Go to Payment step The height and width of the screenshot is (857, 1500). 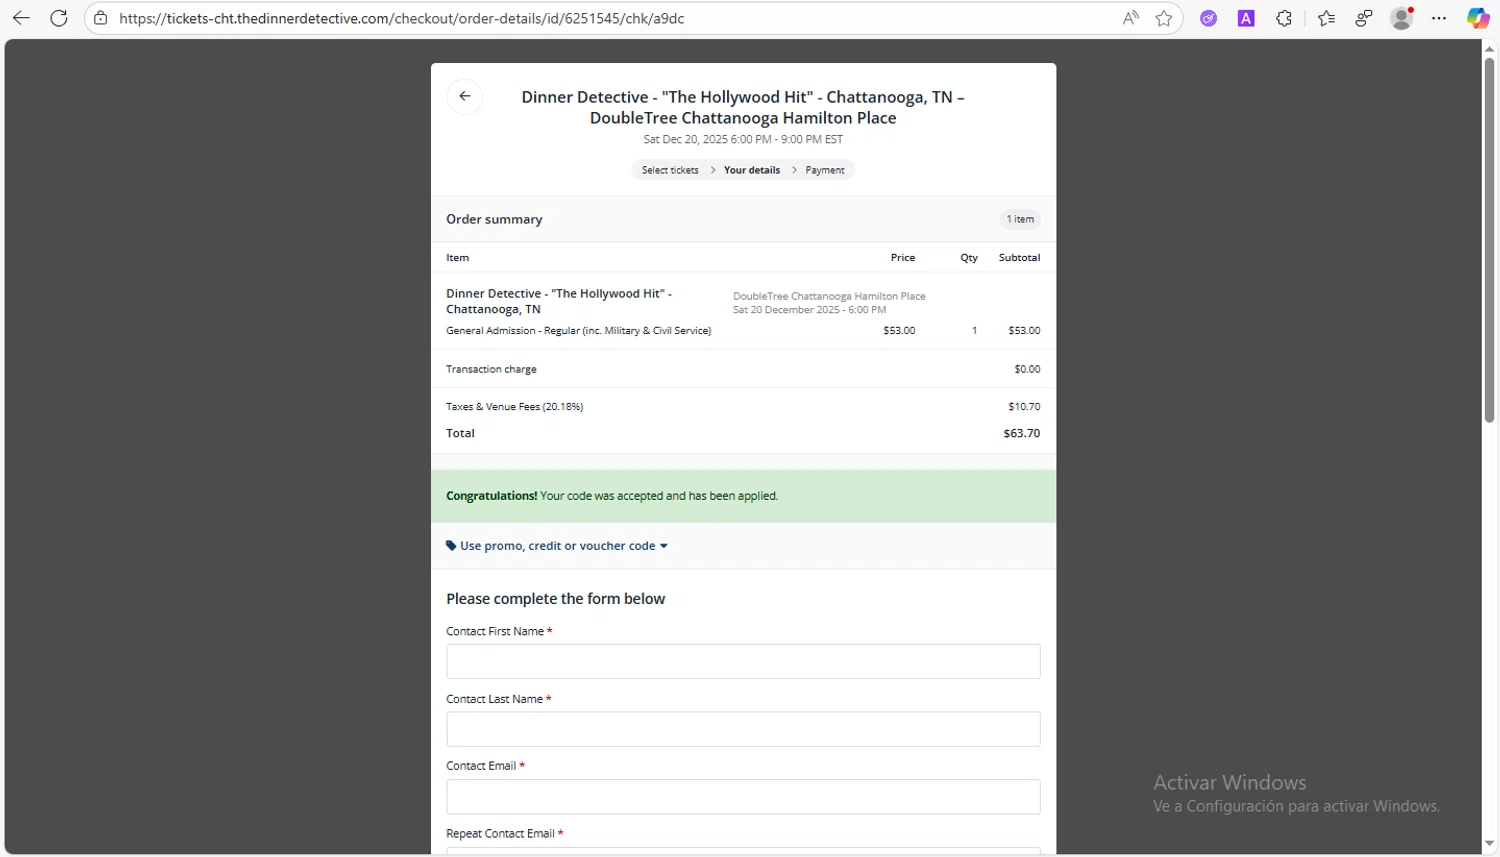825,170
